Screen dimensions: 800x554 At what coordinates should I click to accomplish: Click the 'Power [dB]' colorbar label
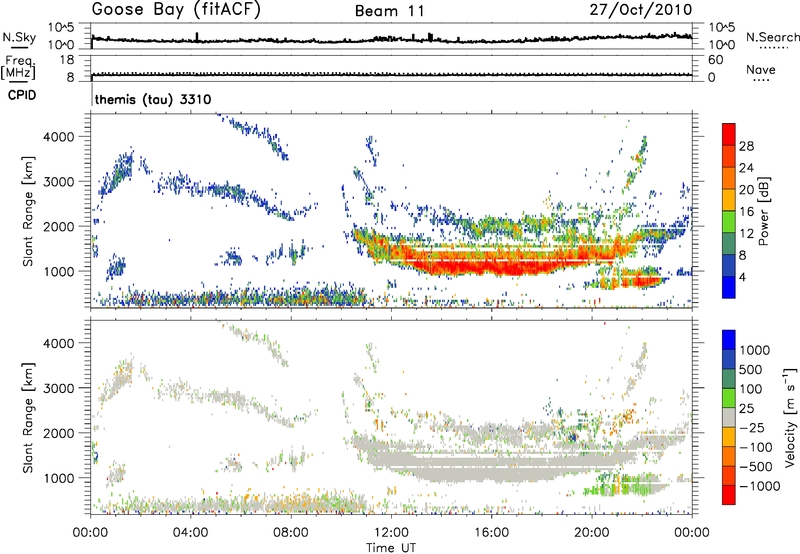[764, 211]
